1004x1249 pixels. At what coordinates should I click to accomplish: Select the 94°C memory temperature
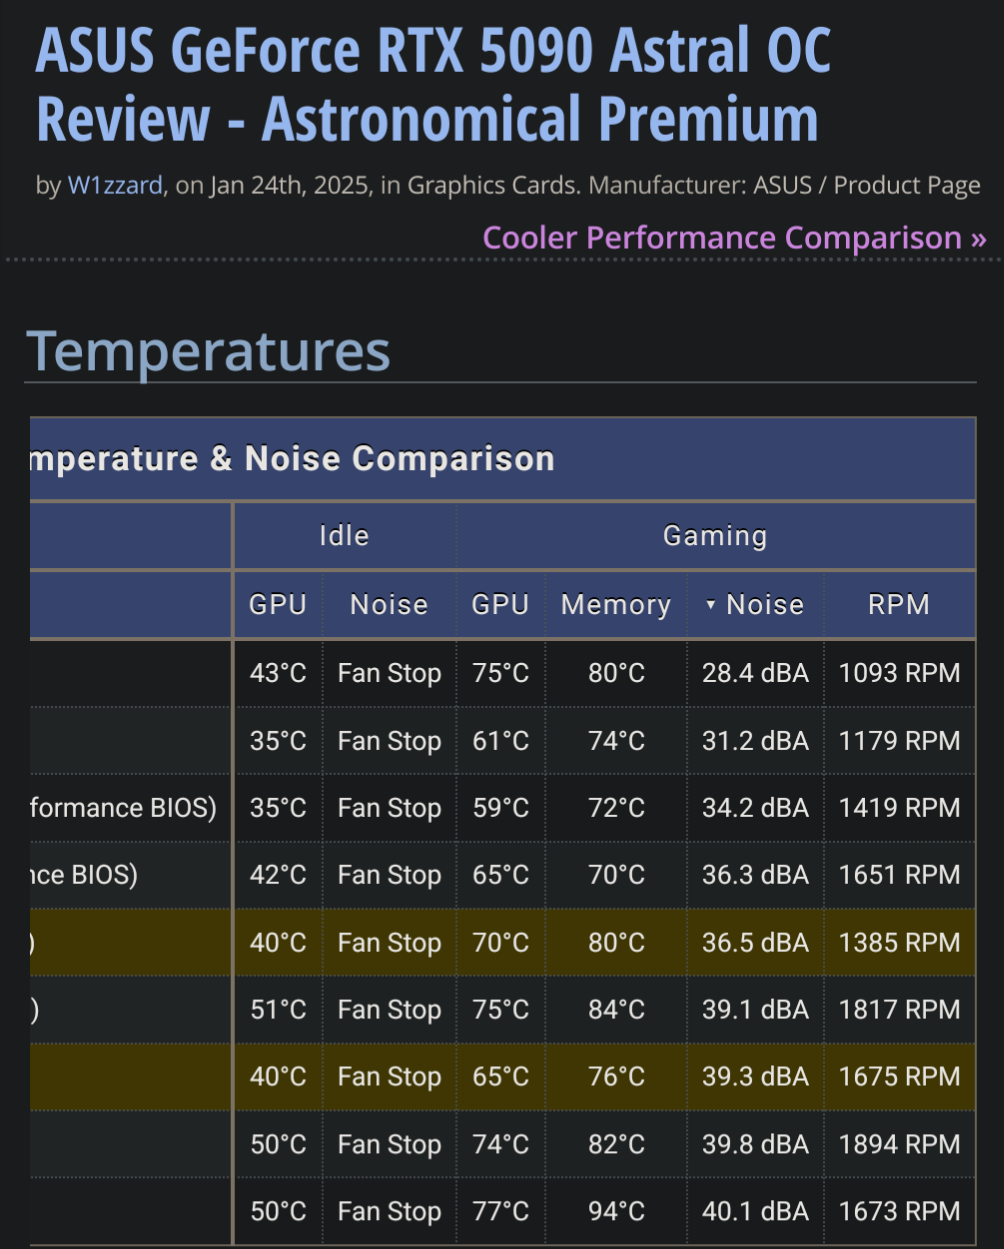point(616,1211)
